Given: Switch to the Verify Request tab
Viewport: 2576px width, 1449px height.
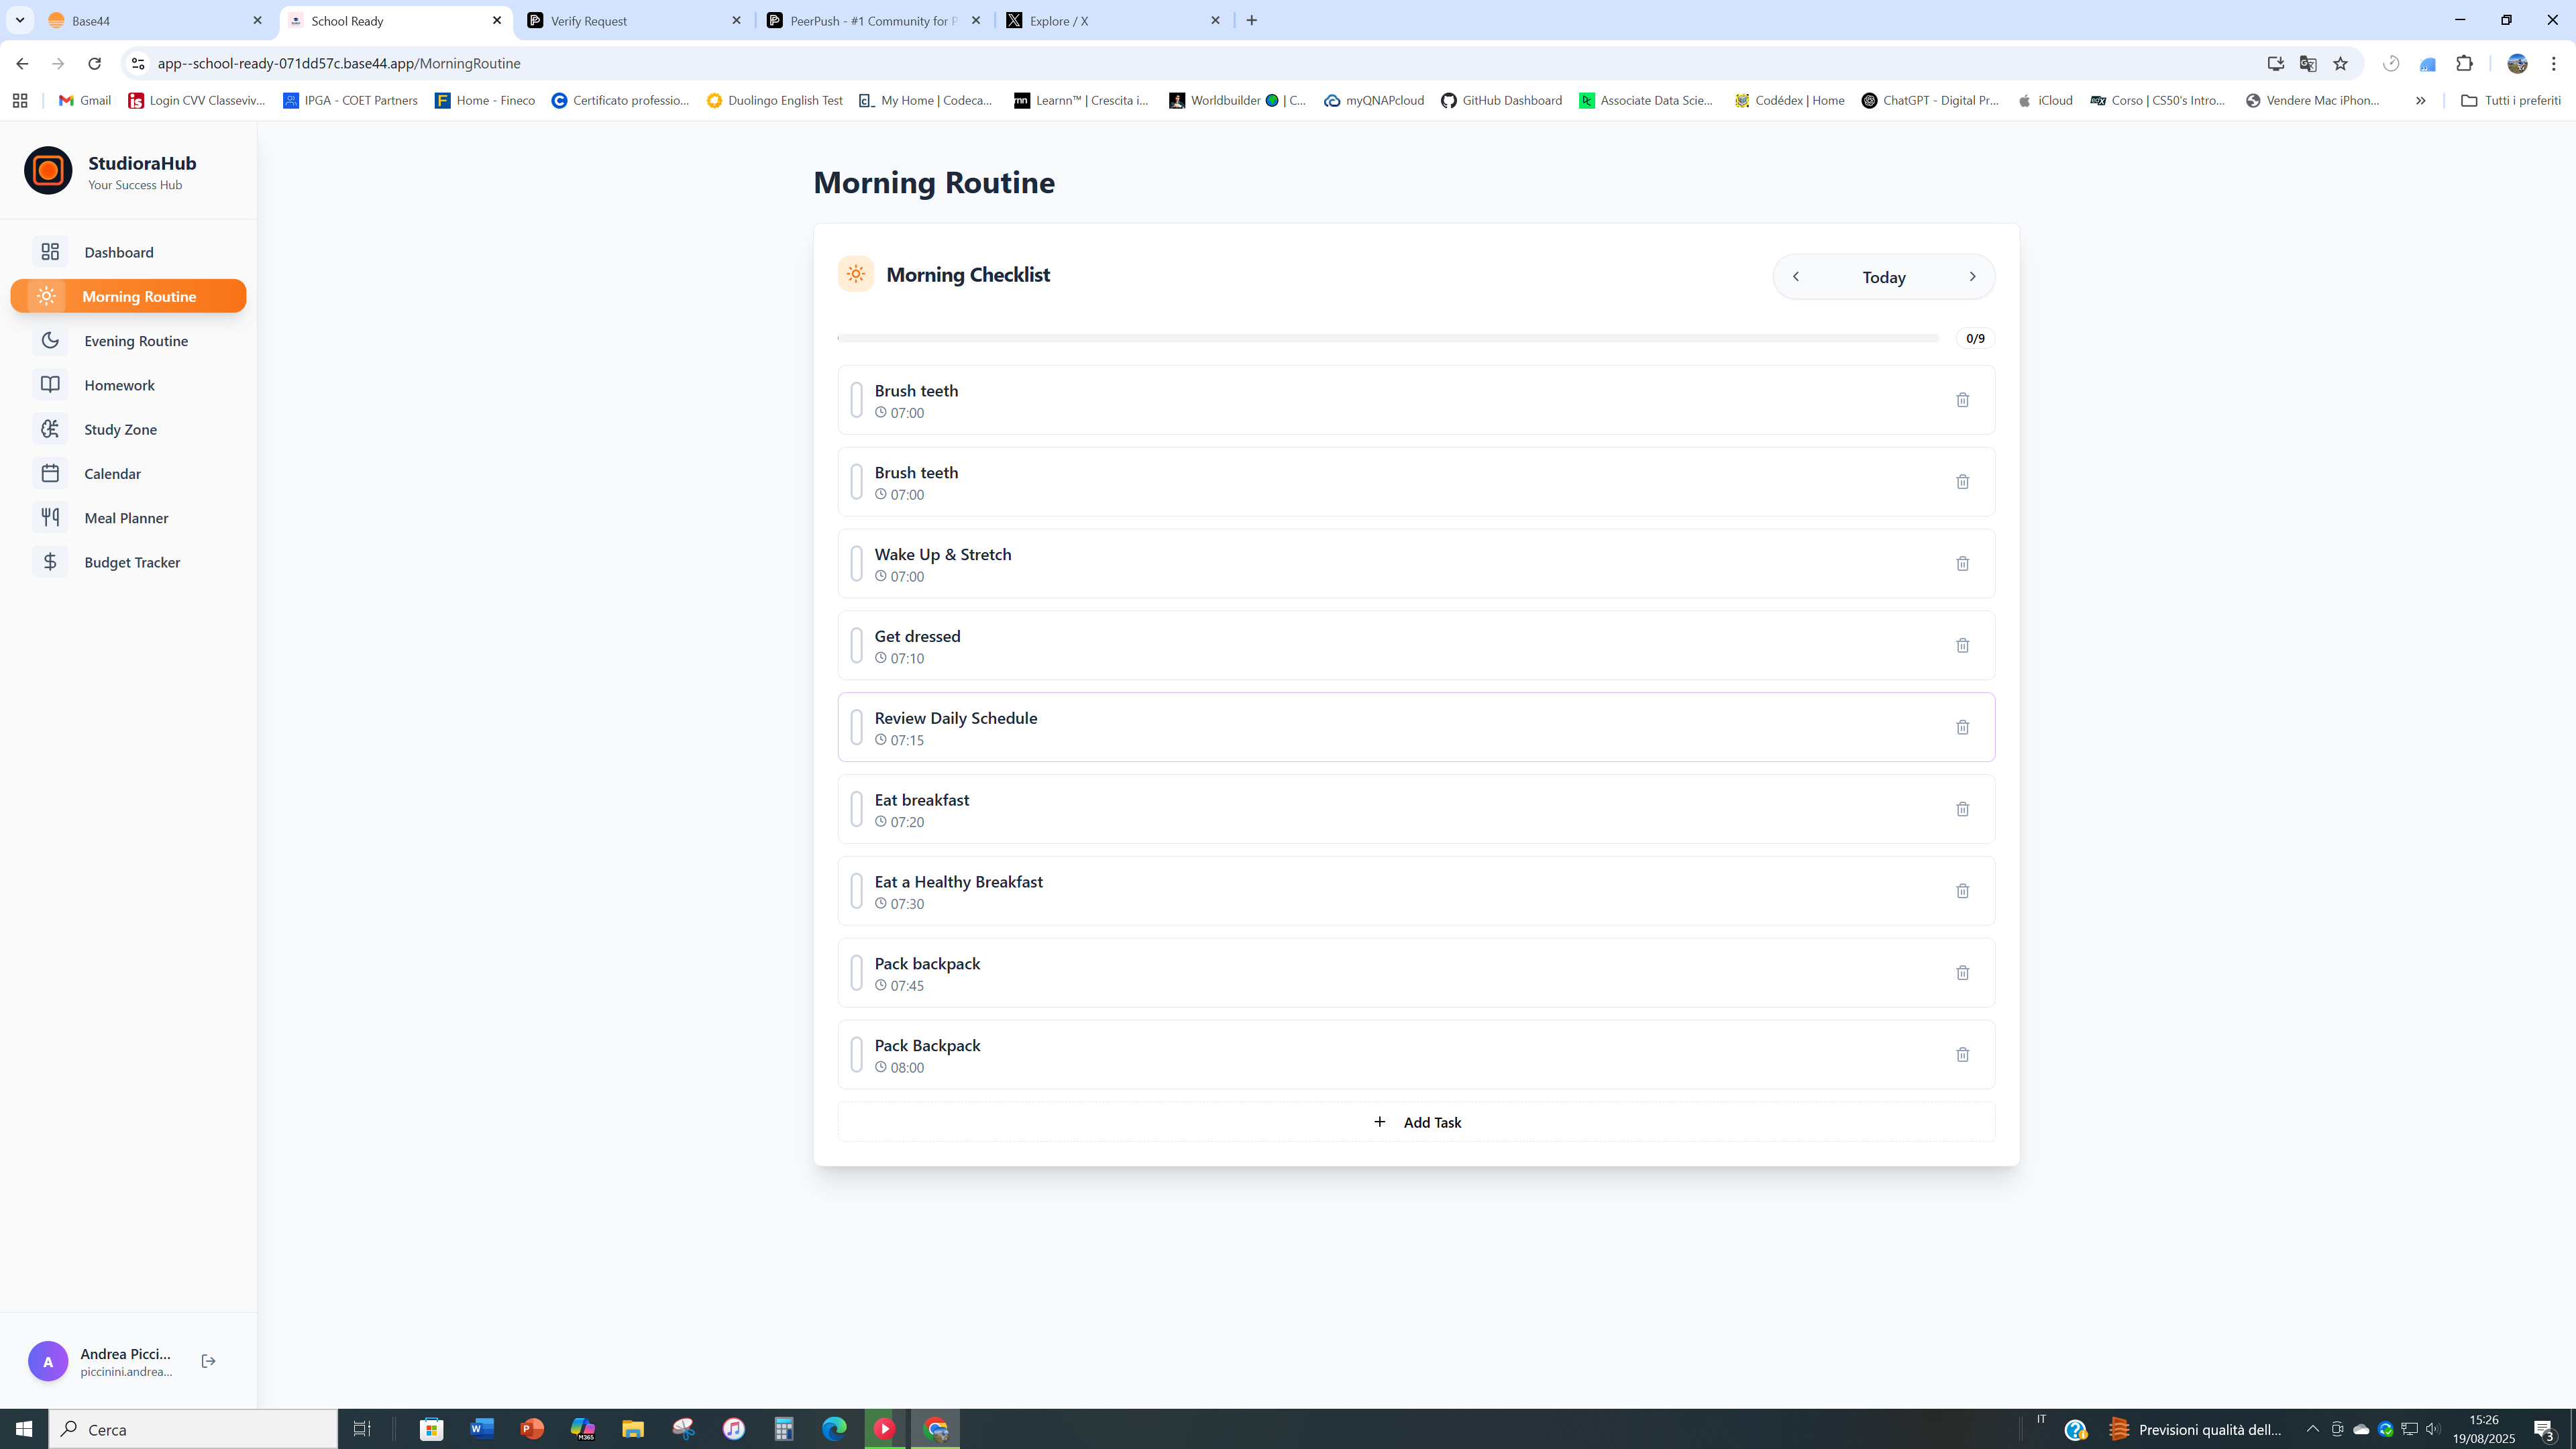Looking at the screenshot, I should [635, 21].
